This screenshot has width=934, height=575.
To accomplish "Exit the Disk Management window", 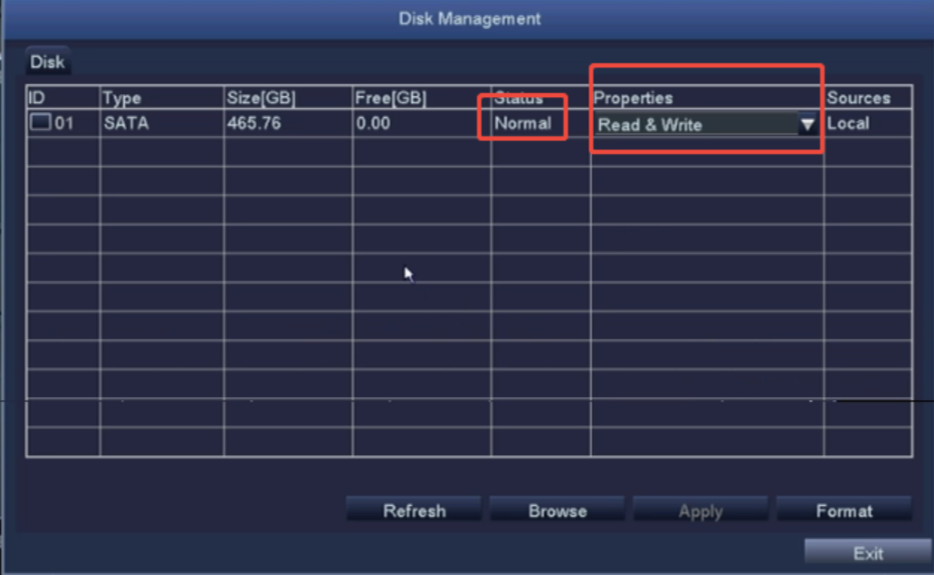I will click(867, 553).
